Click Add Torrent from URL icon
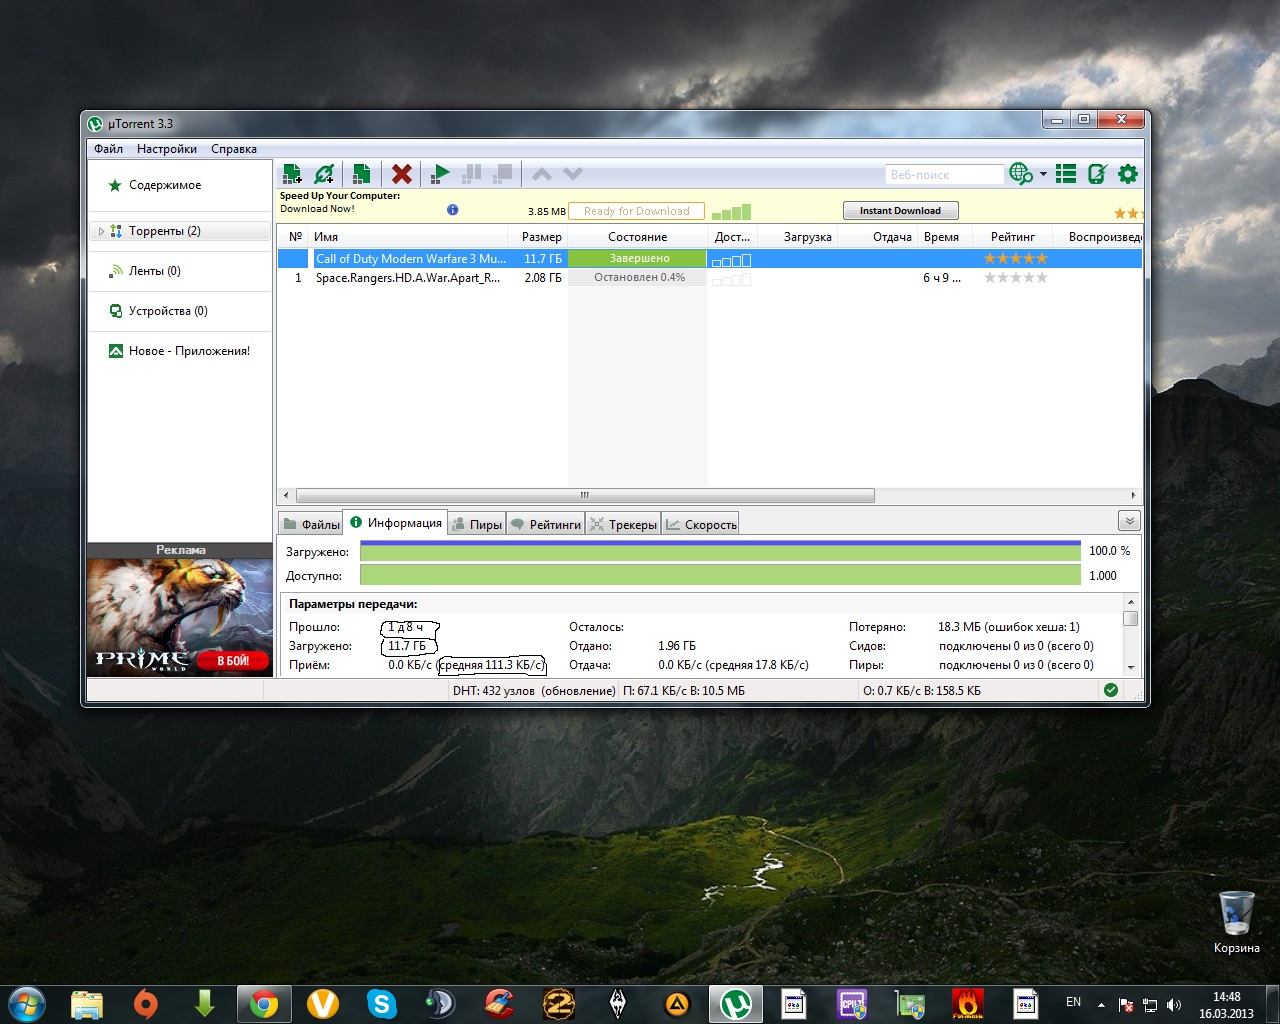The width and height of the screenshot is (1280, 1024). (324, 174)
